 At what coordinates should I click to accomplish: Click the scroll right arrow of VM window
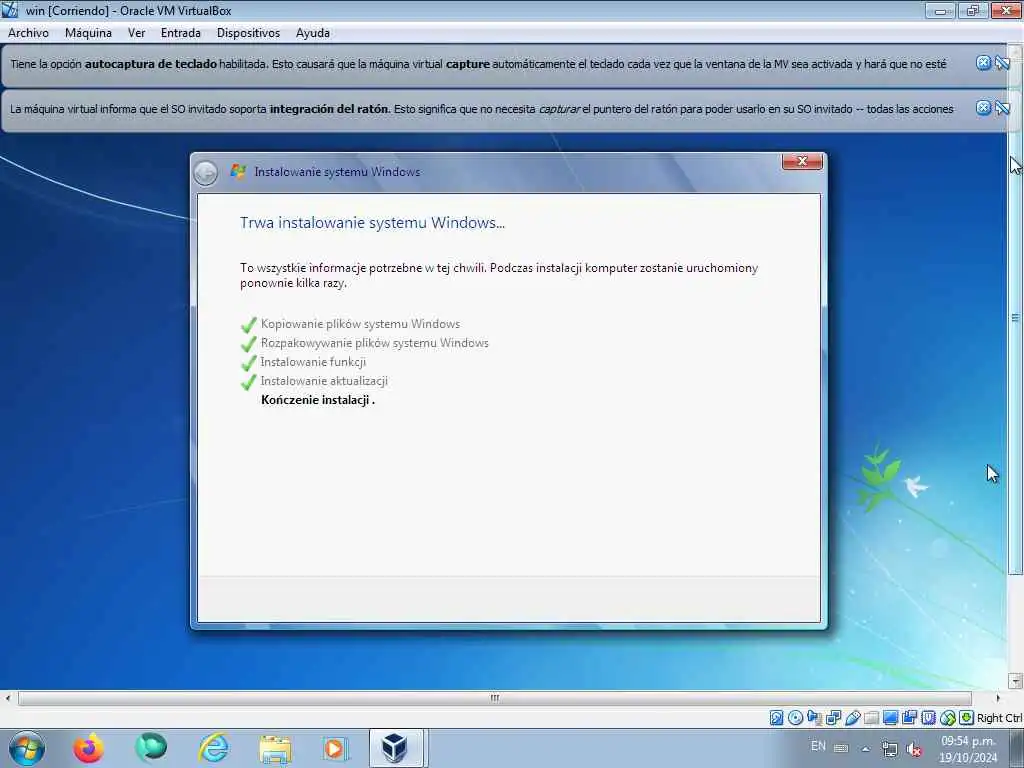point(997,698)
